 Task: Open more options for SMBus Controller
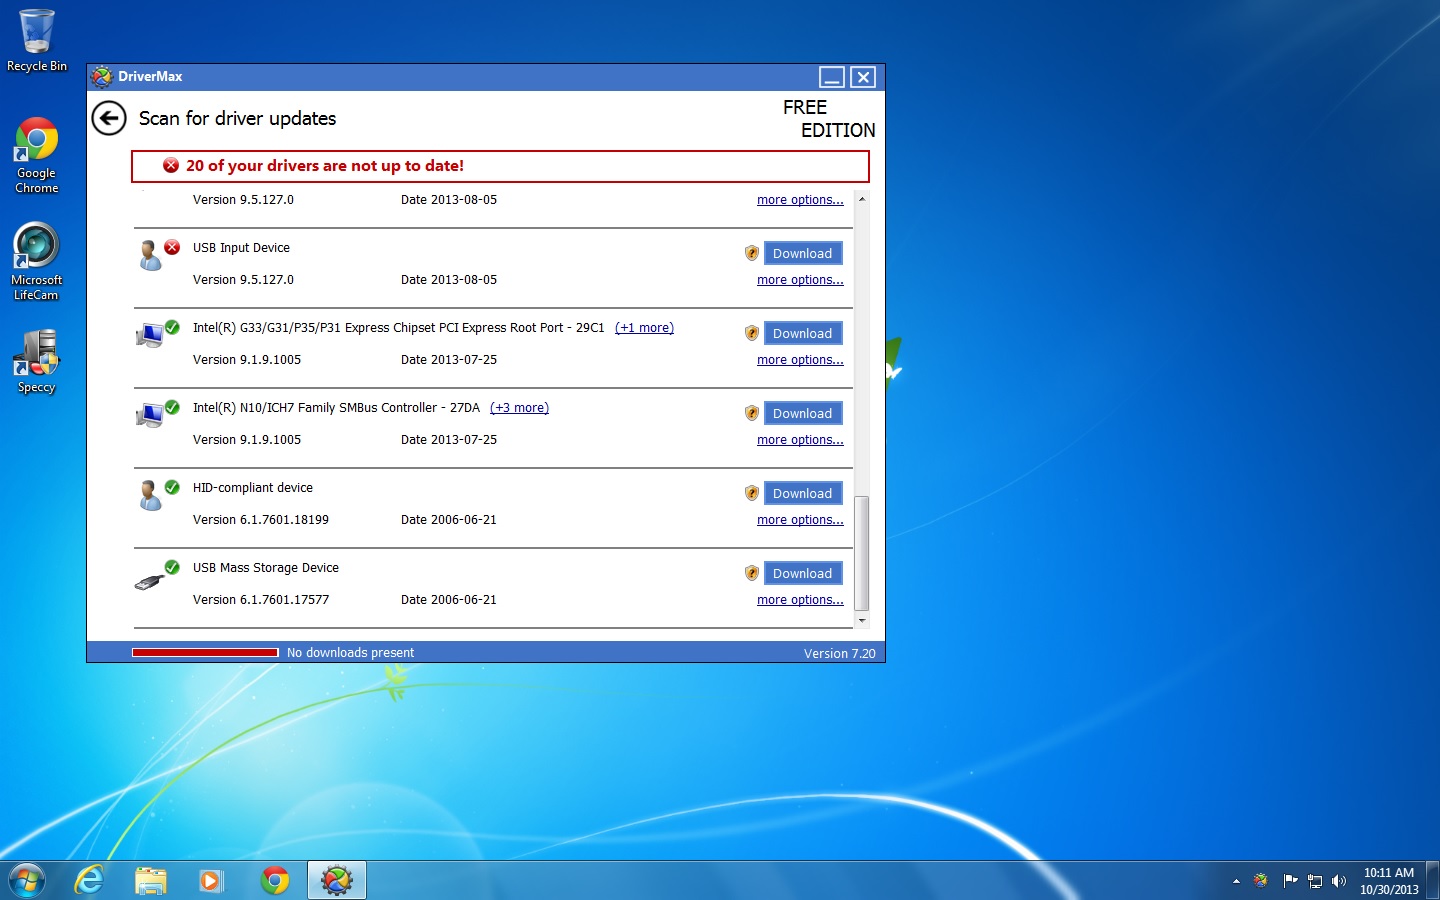pyautogui.click(x=800, y=440)
